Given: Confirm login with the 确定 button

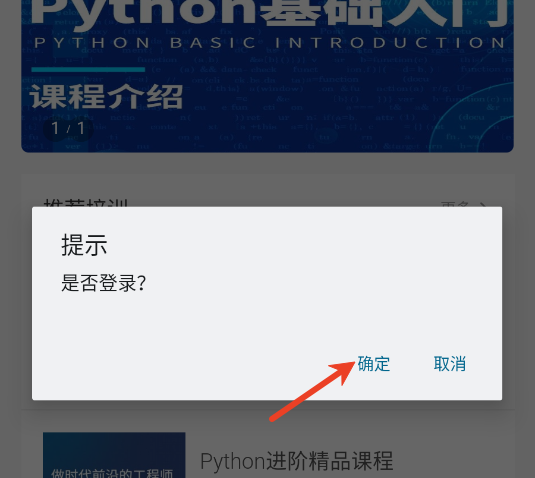Looking at the screenshot, I should (374, 364).
